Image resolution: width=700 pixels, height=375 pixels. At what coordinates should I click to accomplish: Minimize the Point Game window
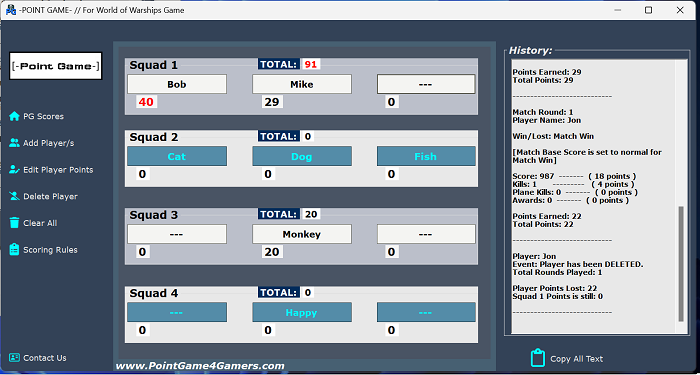(617, 10)
